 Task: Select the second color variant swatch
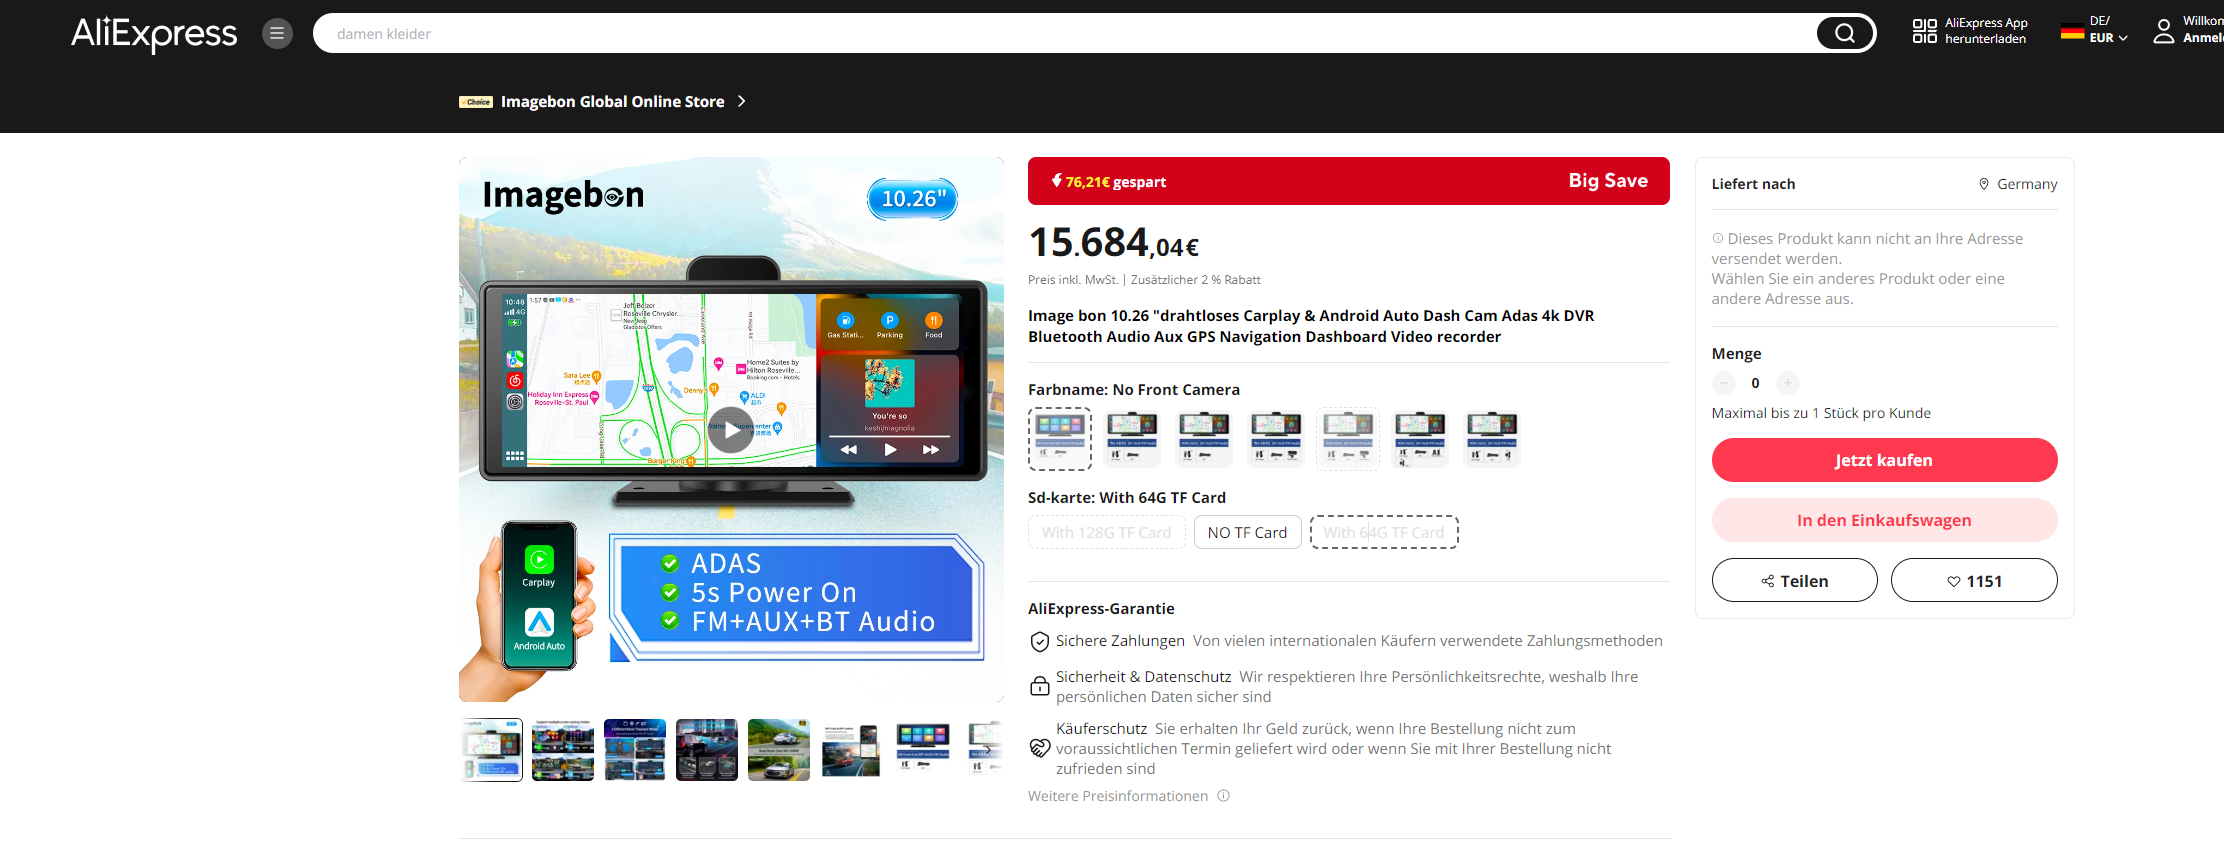[1132, 438]
